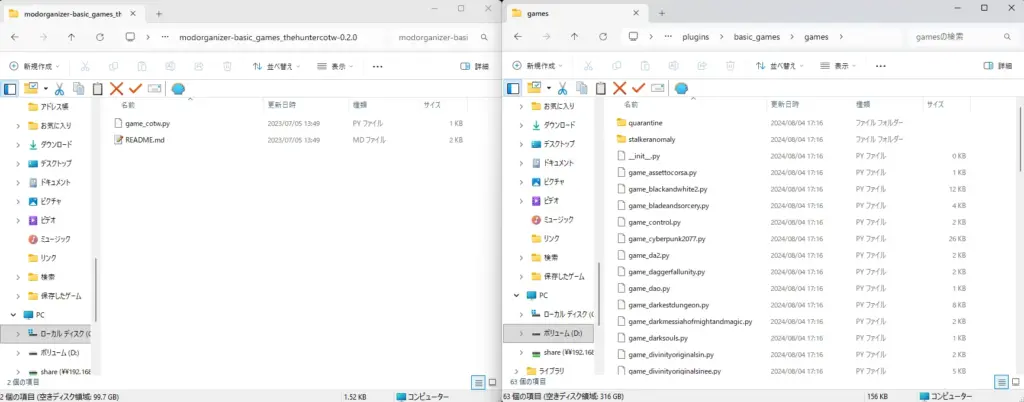The height and width of the screenshot is (402, 1024).
Task: Open game_cotw.py file in left window
Action: coord(147,123)
